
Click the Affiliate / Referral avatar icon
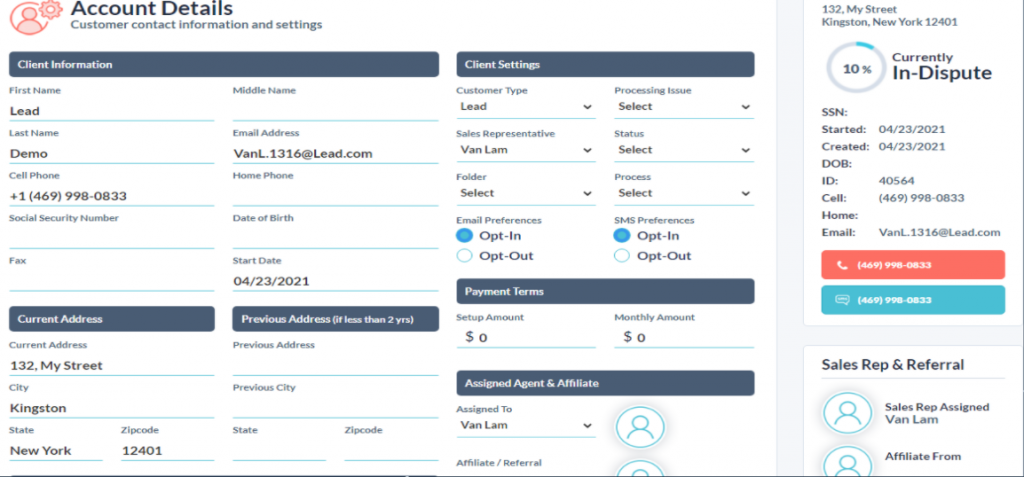click(640, 470)
